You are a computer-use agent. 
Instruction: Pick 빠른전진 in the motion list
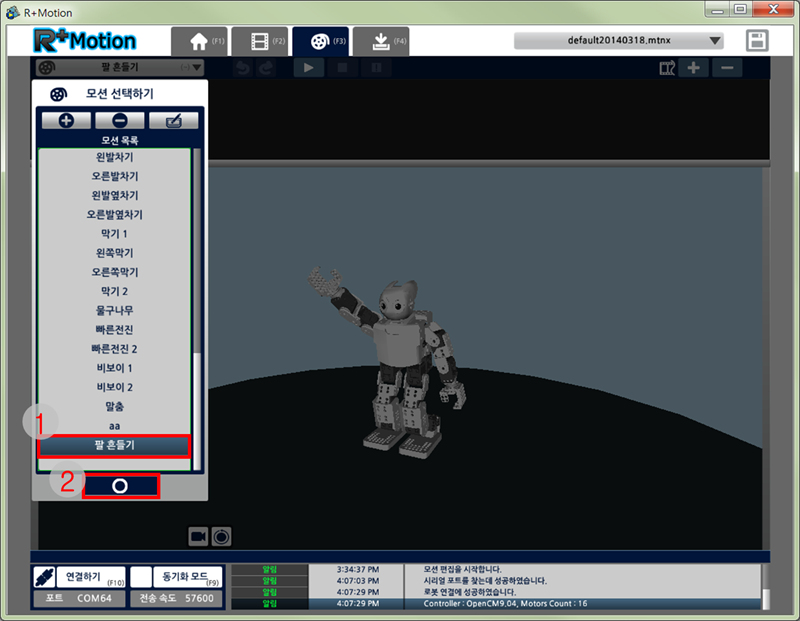click(x=115, y=330)
